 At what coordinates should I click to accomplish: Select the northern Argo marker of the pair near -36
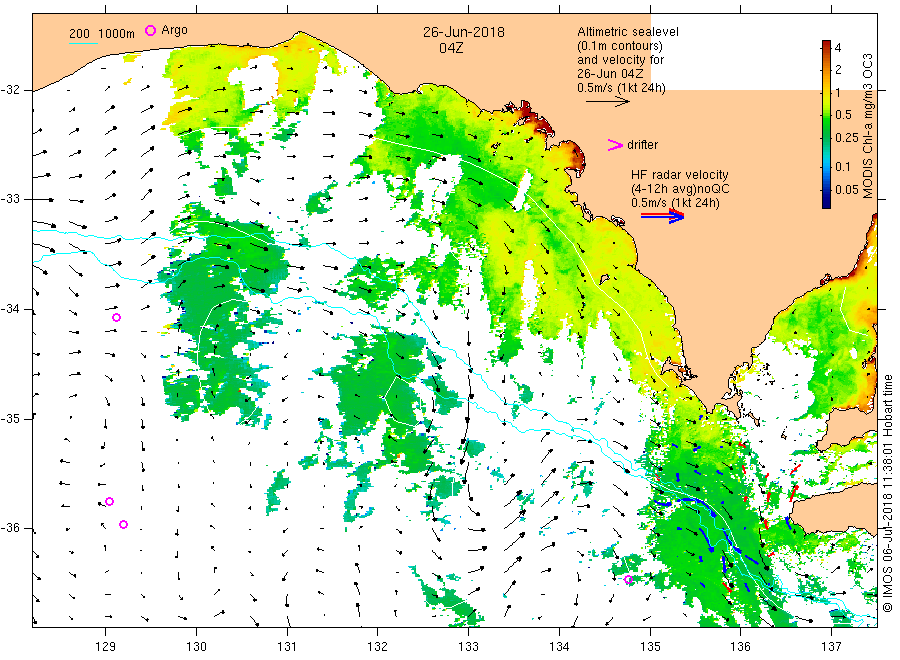(110, 501)
